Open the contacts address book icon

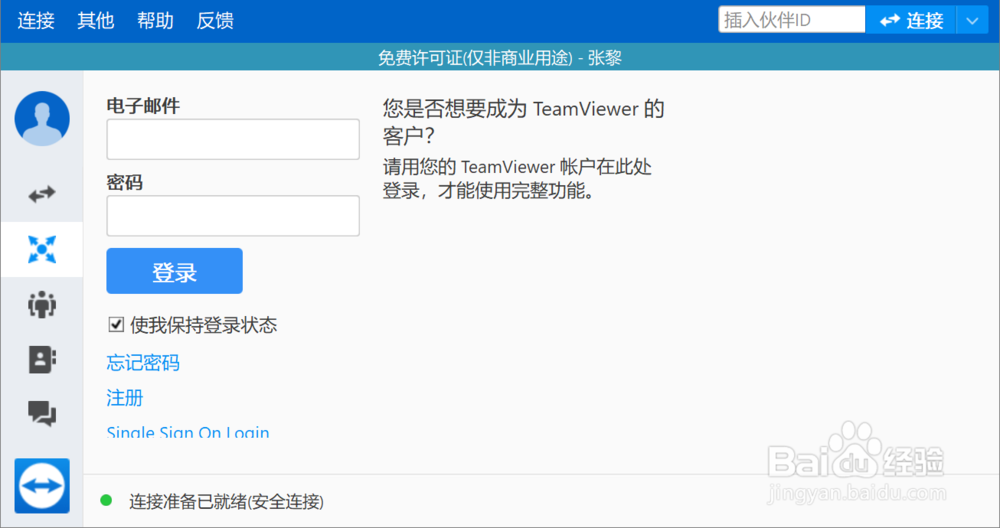pyautogui.click(x=42, y=360)
